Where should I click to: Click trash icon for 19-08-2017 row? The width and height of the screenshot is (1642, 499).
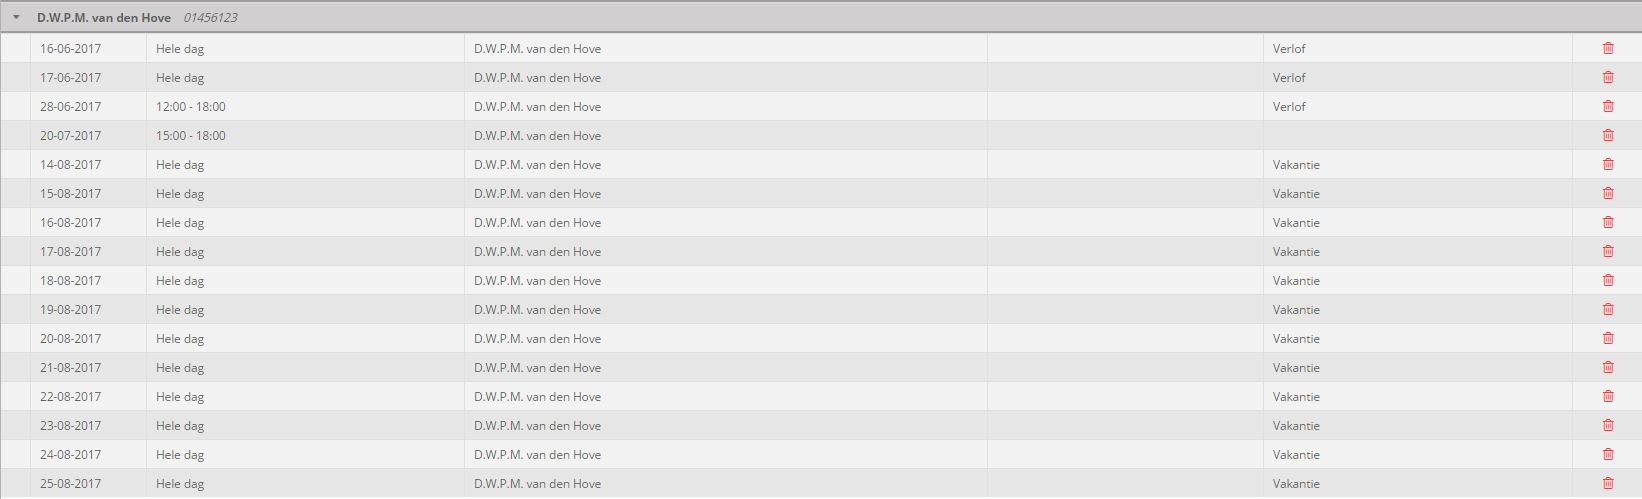(1608, 309)
